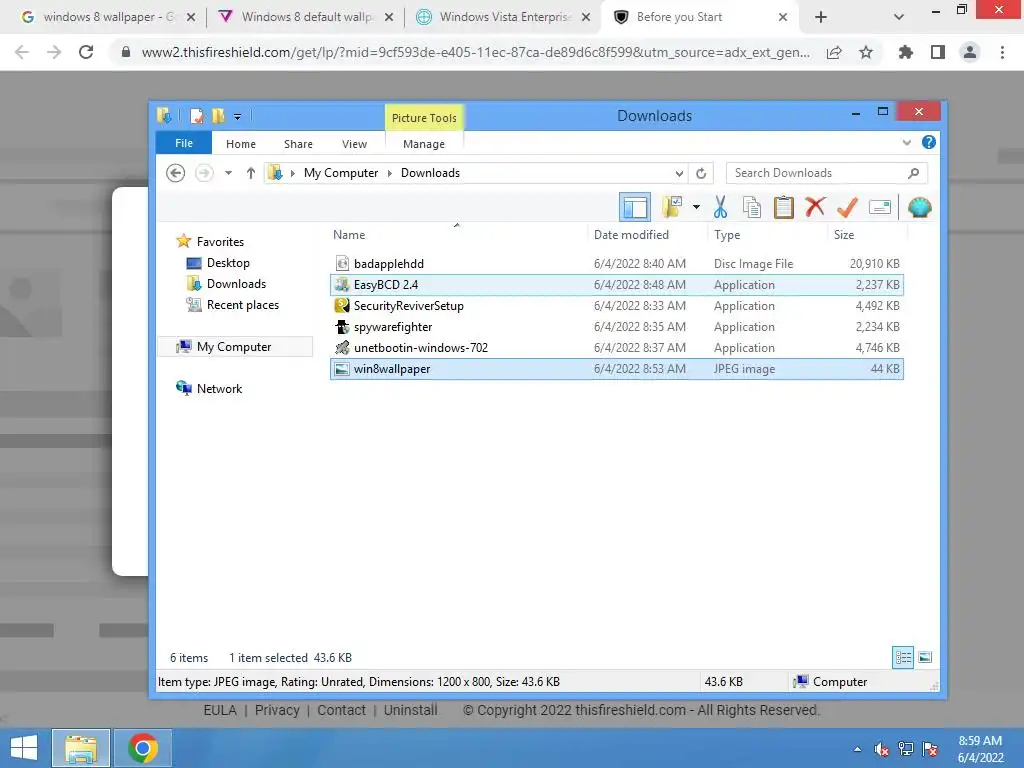Viewport: 1024px width, 768px height.
Task: Expand the address bar history dropdown
Action: [x=679, y=174]
